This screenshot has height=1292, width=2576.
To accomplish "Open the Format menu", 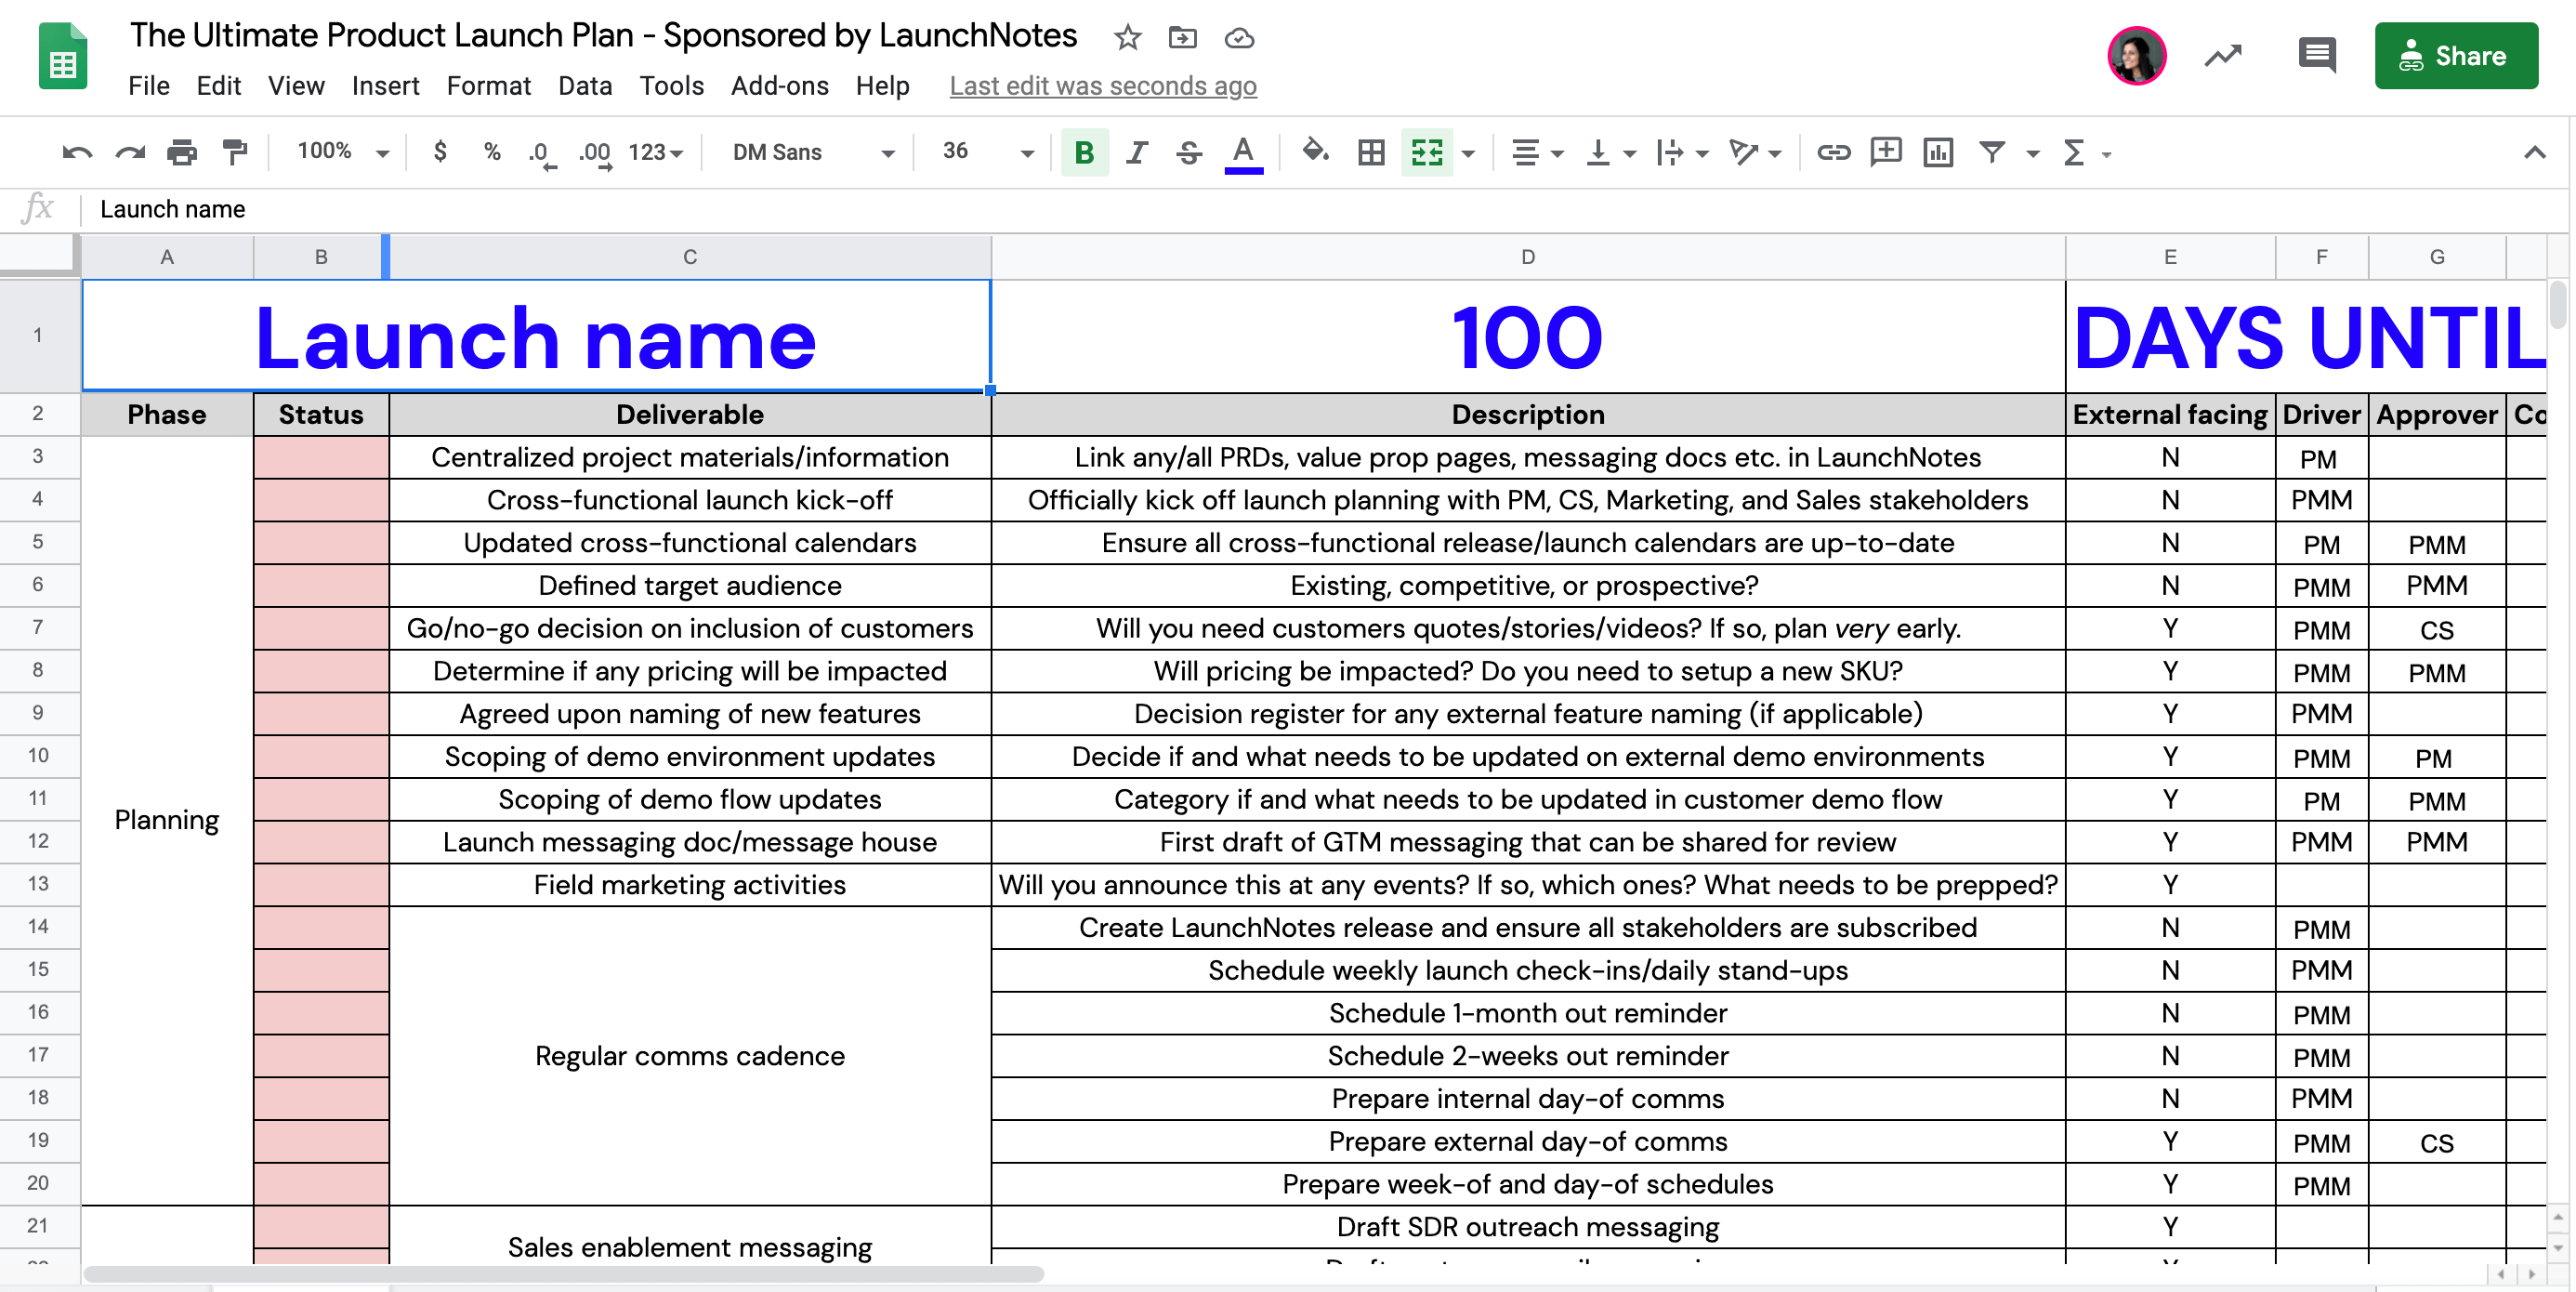I will (488, 86).
